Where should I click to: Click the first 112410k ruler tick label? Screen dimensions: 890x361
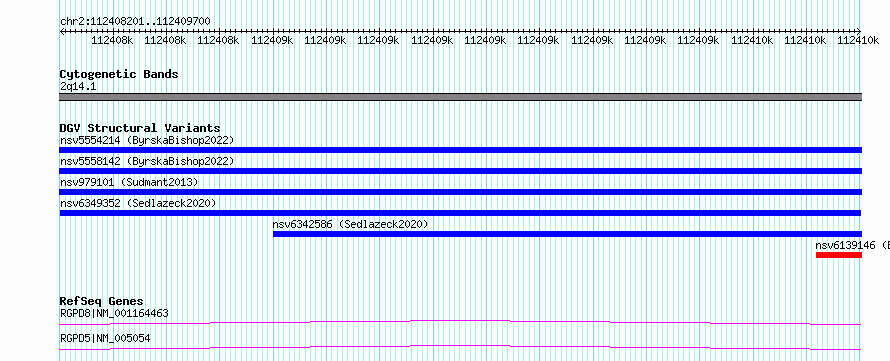(x=752, y=40)
